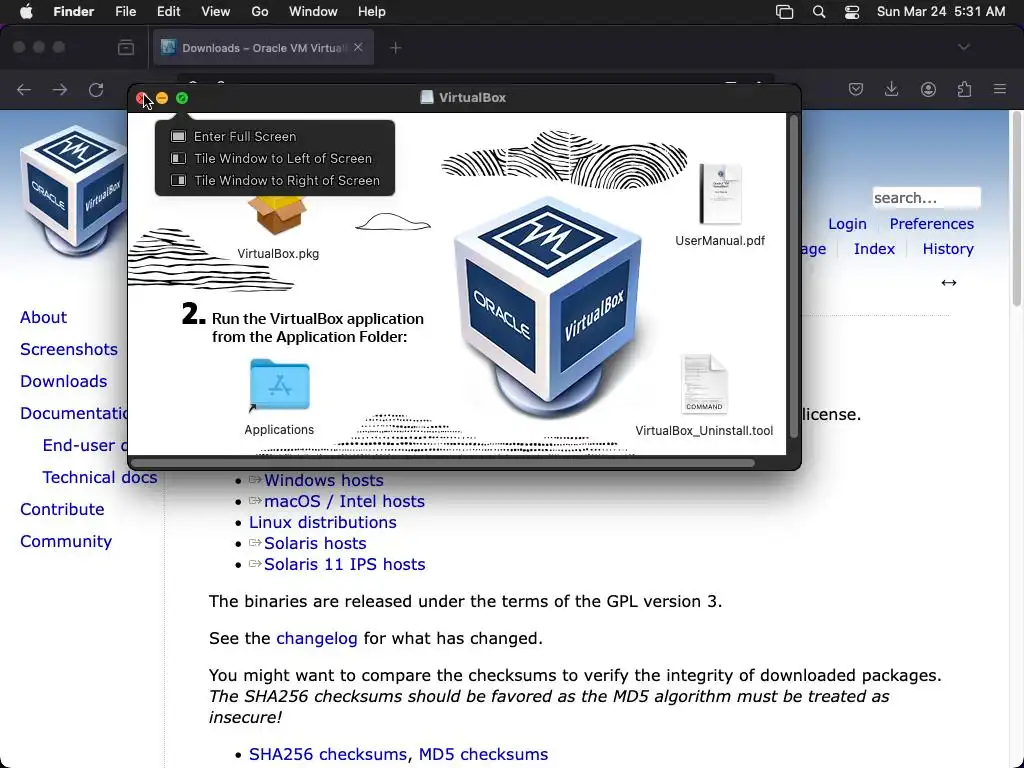Click the Index link
The height and width of the screenshot is (768, 1024).
pos(874,249)
